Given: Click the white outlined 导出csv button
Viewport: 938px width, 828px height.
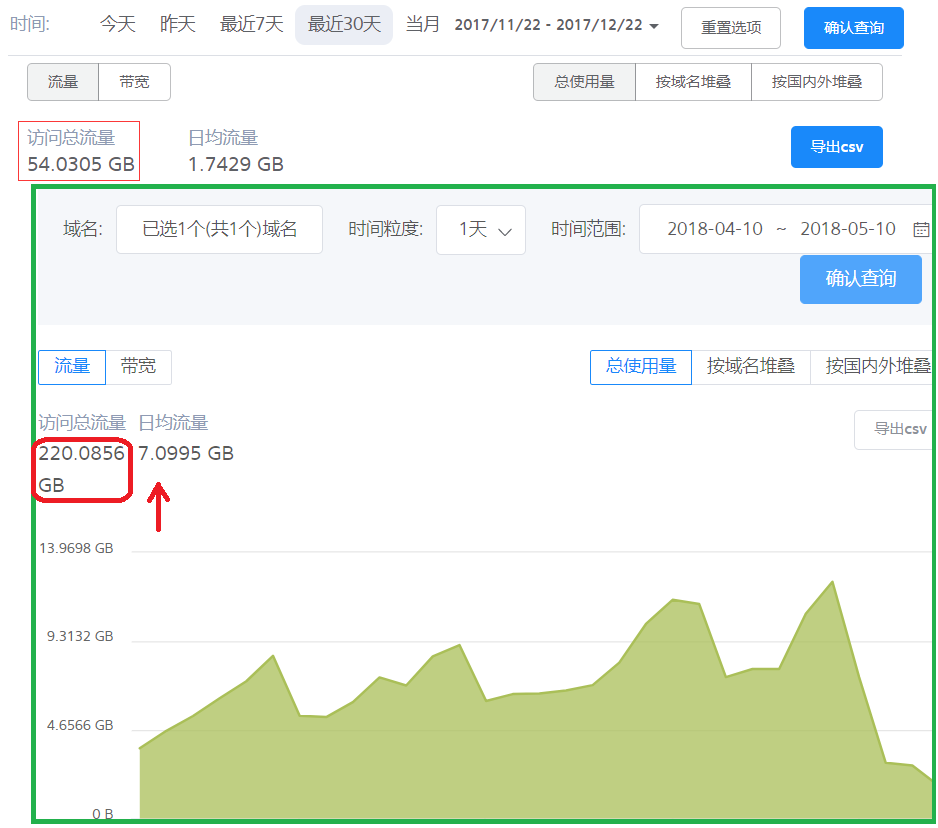Looking at the screenshot, I should [x=895, y=429].
